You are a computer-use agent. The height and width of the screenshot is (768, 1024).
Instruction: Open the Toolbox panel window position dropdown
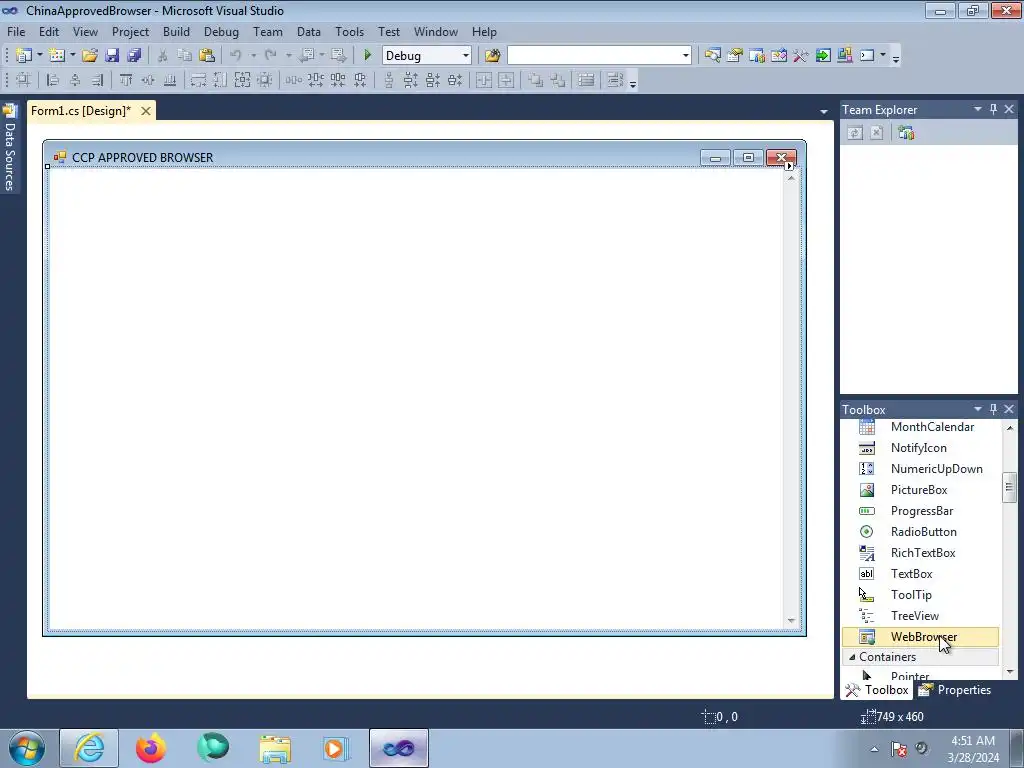(978, 409)
